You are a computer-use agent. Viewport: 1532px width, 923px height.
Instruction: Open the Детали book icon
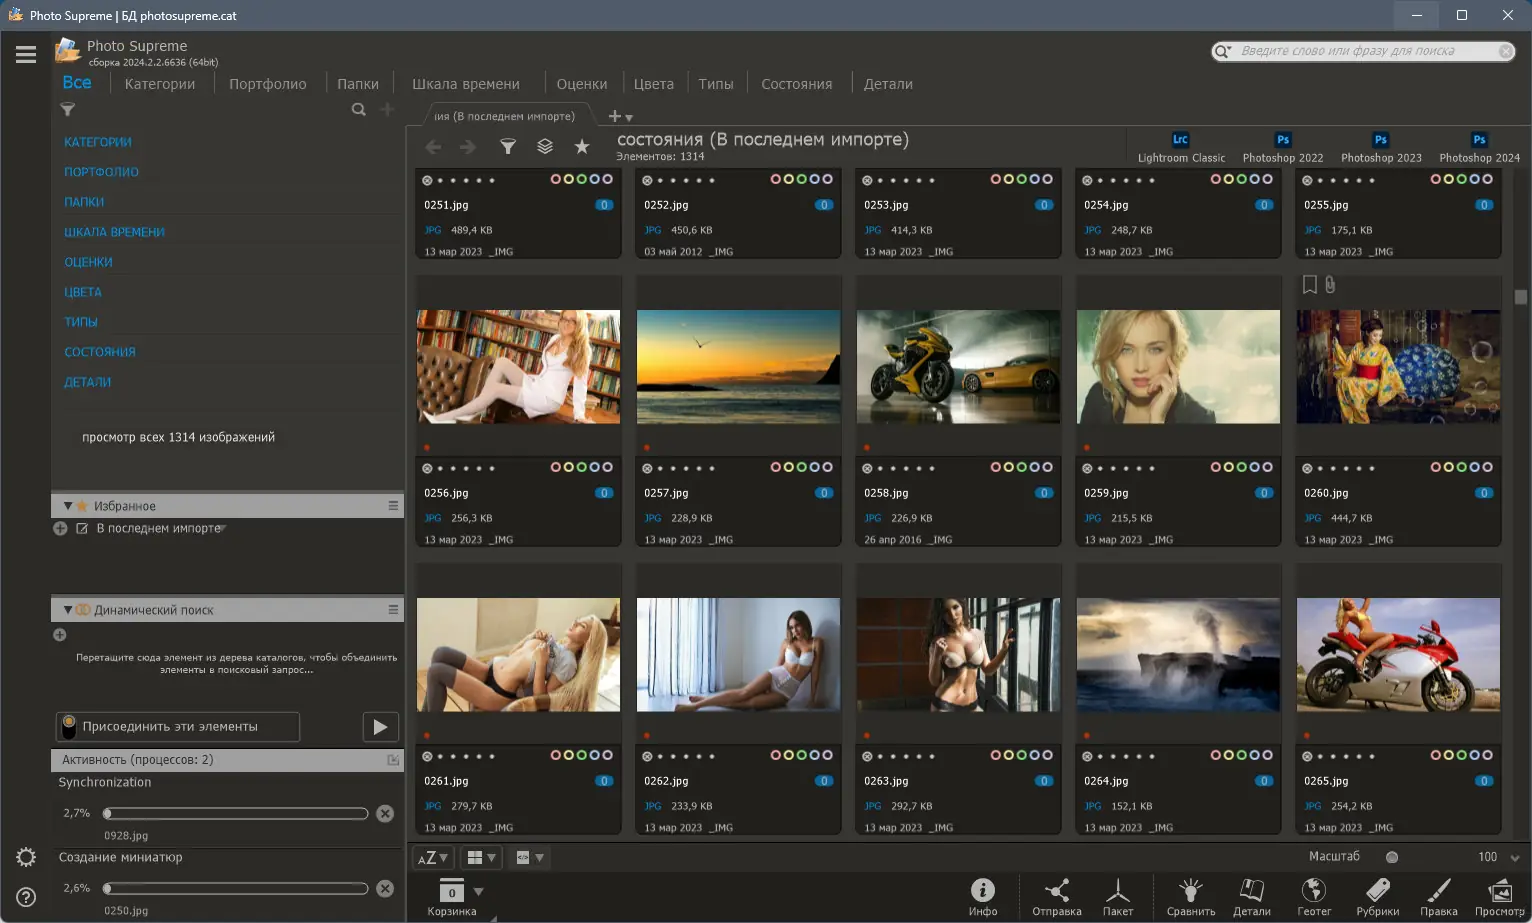pos(1252,896)
